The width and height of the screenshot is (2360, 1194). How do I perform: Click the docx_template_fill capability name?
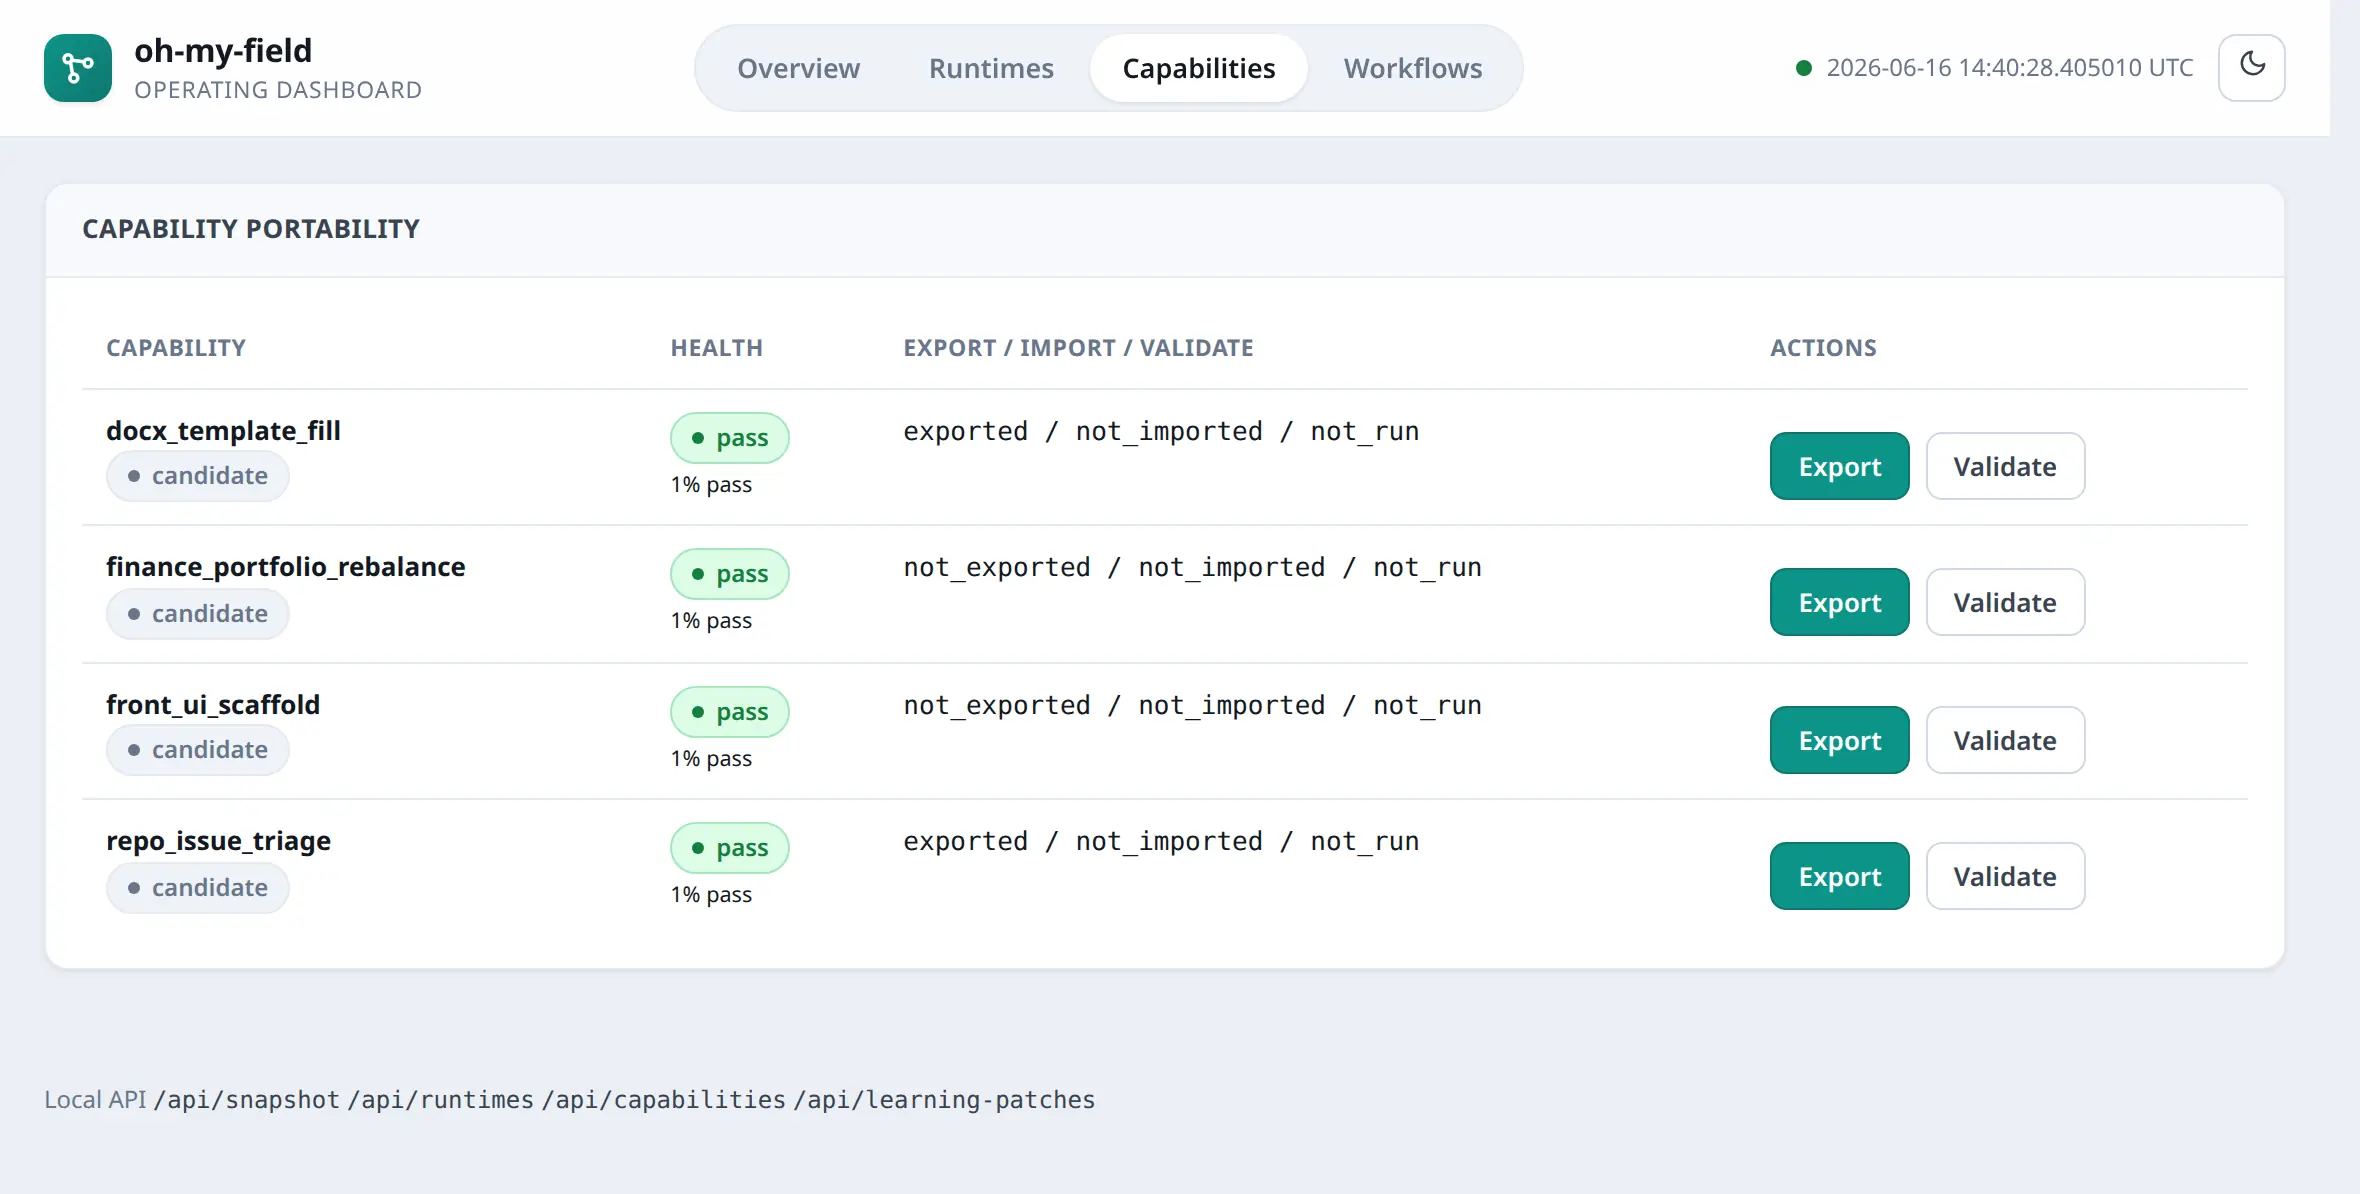tap(223, 431)
